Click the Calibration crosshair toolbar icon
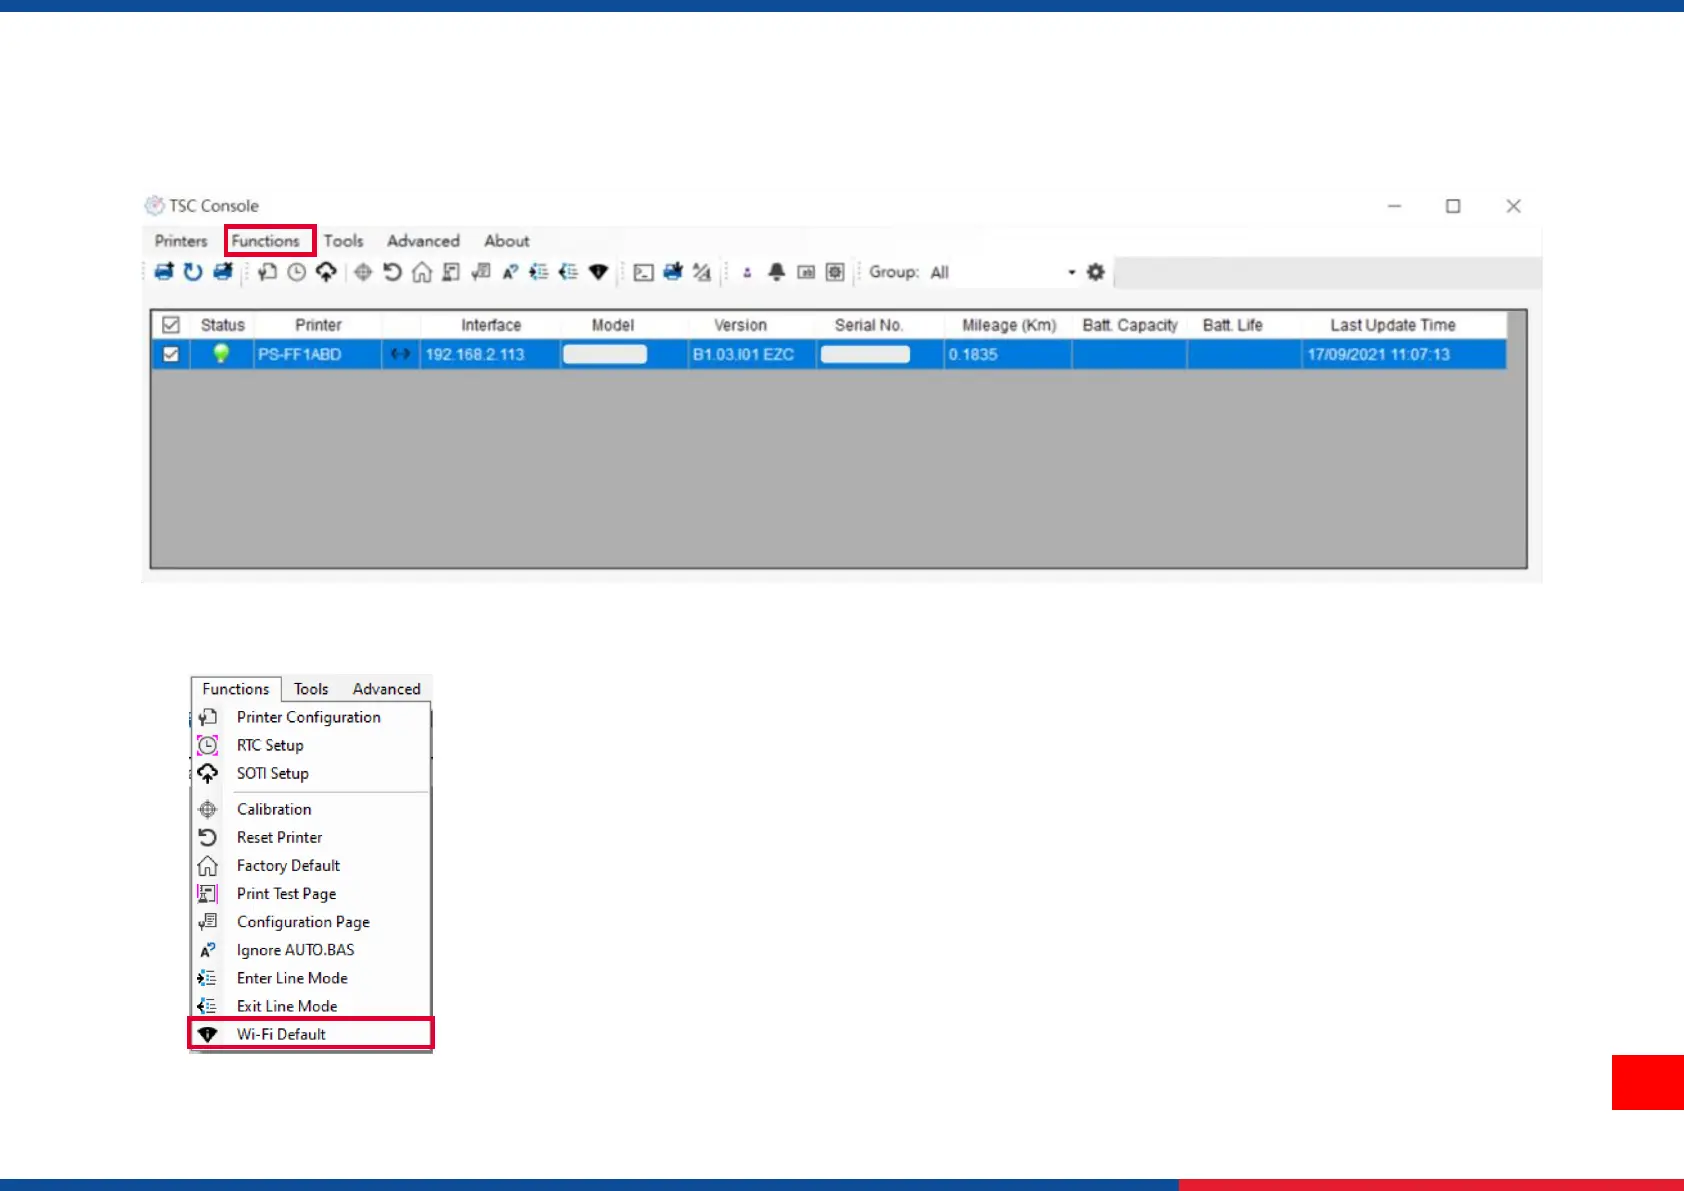This screenshot has width=1684, height=1191. pyautogui.click(x=363, y=272)
